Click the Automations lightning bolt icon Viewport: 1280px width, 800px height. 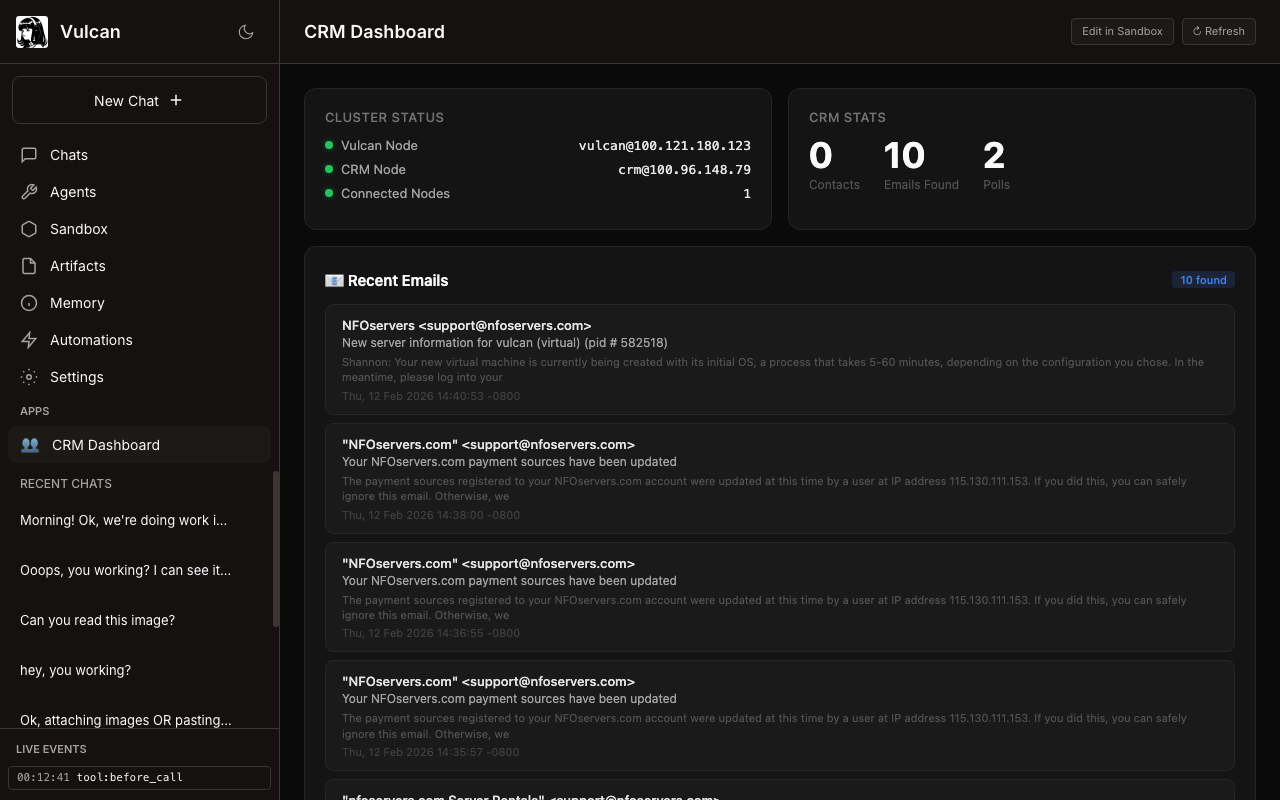[29, 340]
